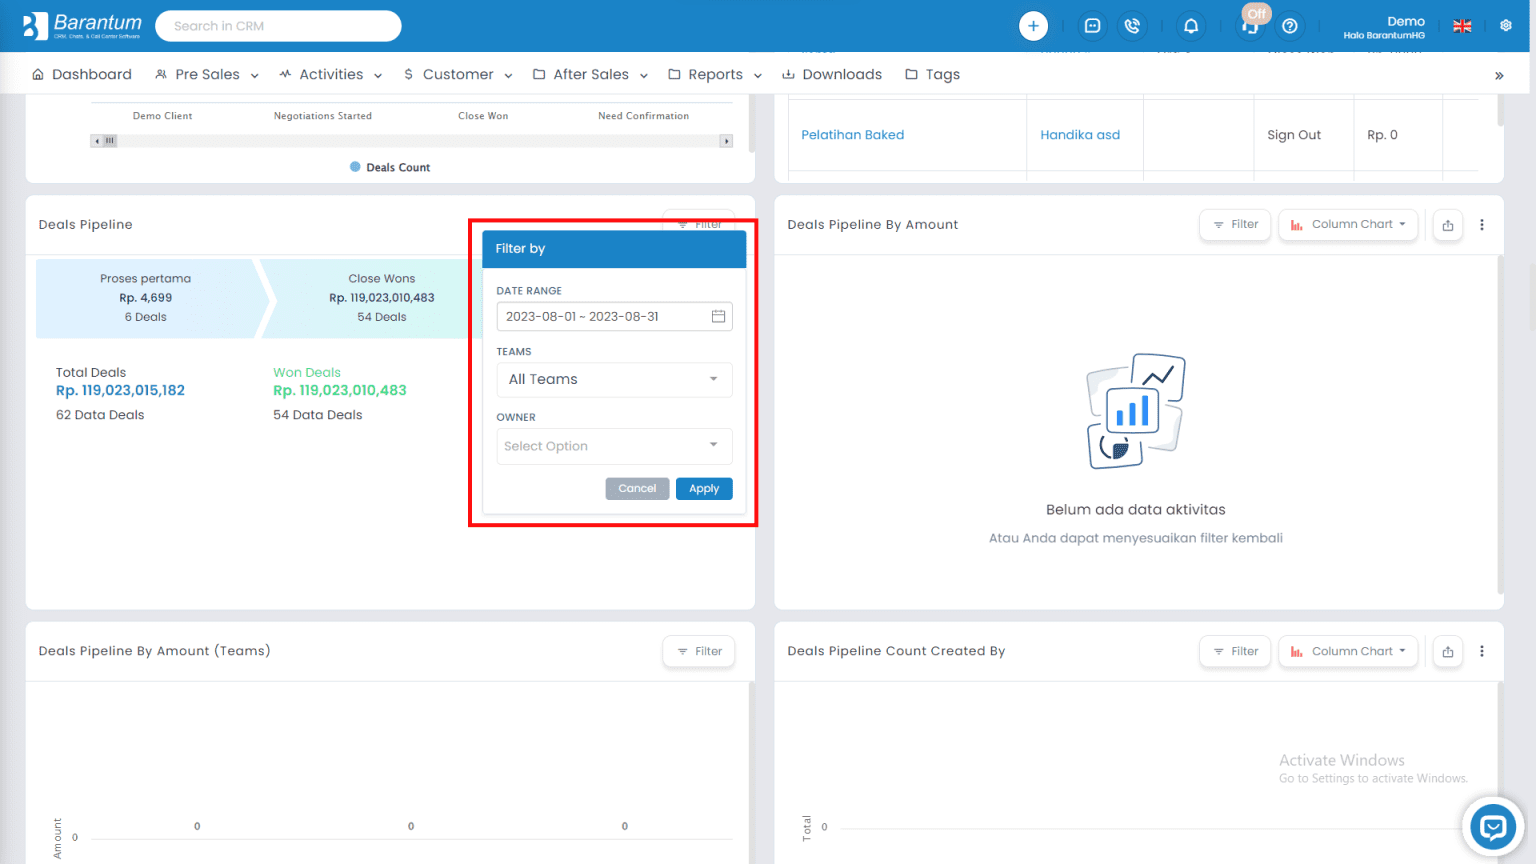
Task: Open the Owner Select Option dropdown
Action: click(614, 446)
